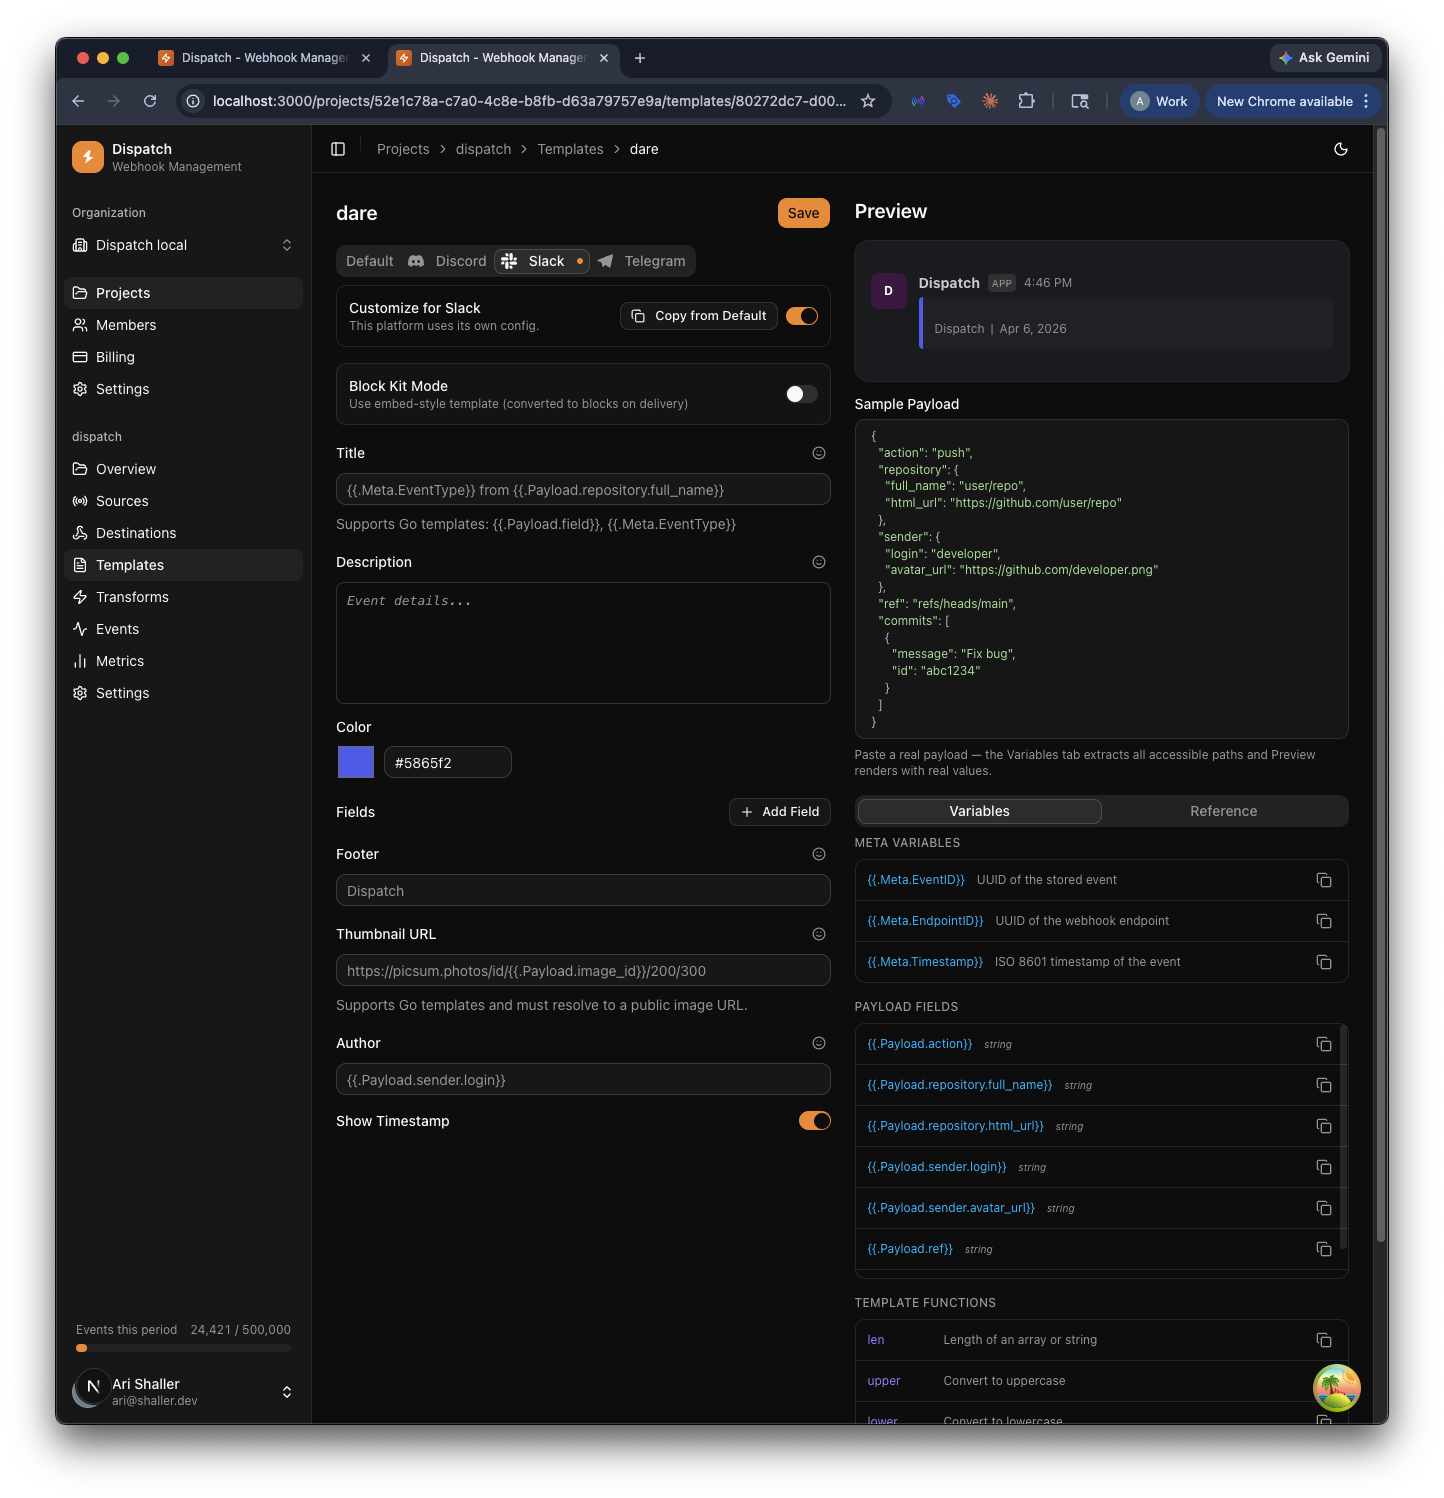The height and width of the screenshot is (1498, 1444).
Task: Click the Dispatch lightning bolt logo
Action: click(88, 157)
